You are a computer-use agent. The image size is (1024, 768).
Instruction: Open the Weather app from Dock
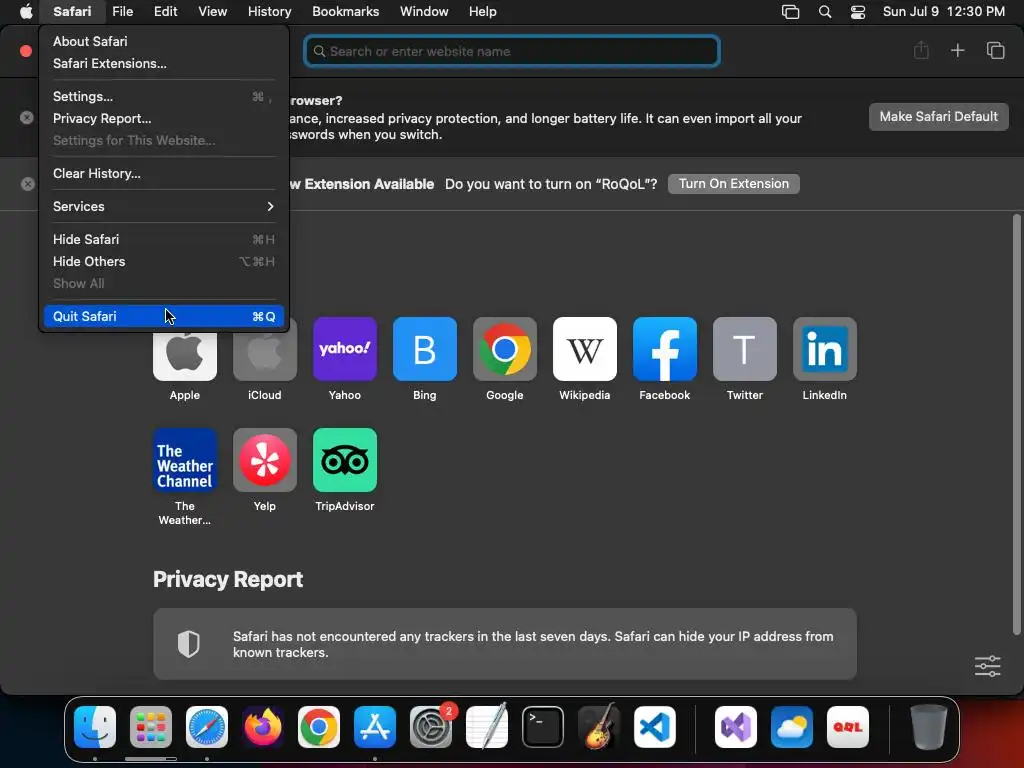click(x=792, y=727)
